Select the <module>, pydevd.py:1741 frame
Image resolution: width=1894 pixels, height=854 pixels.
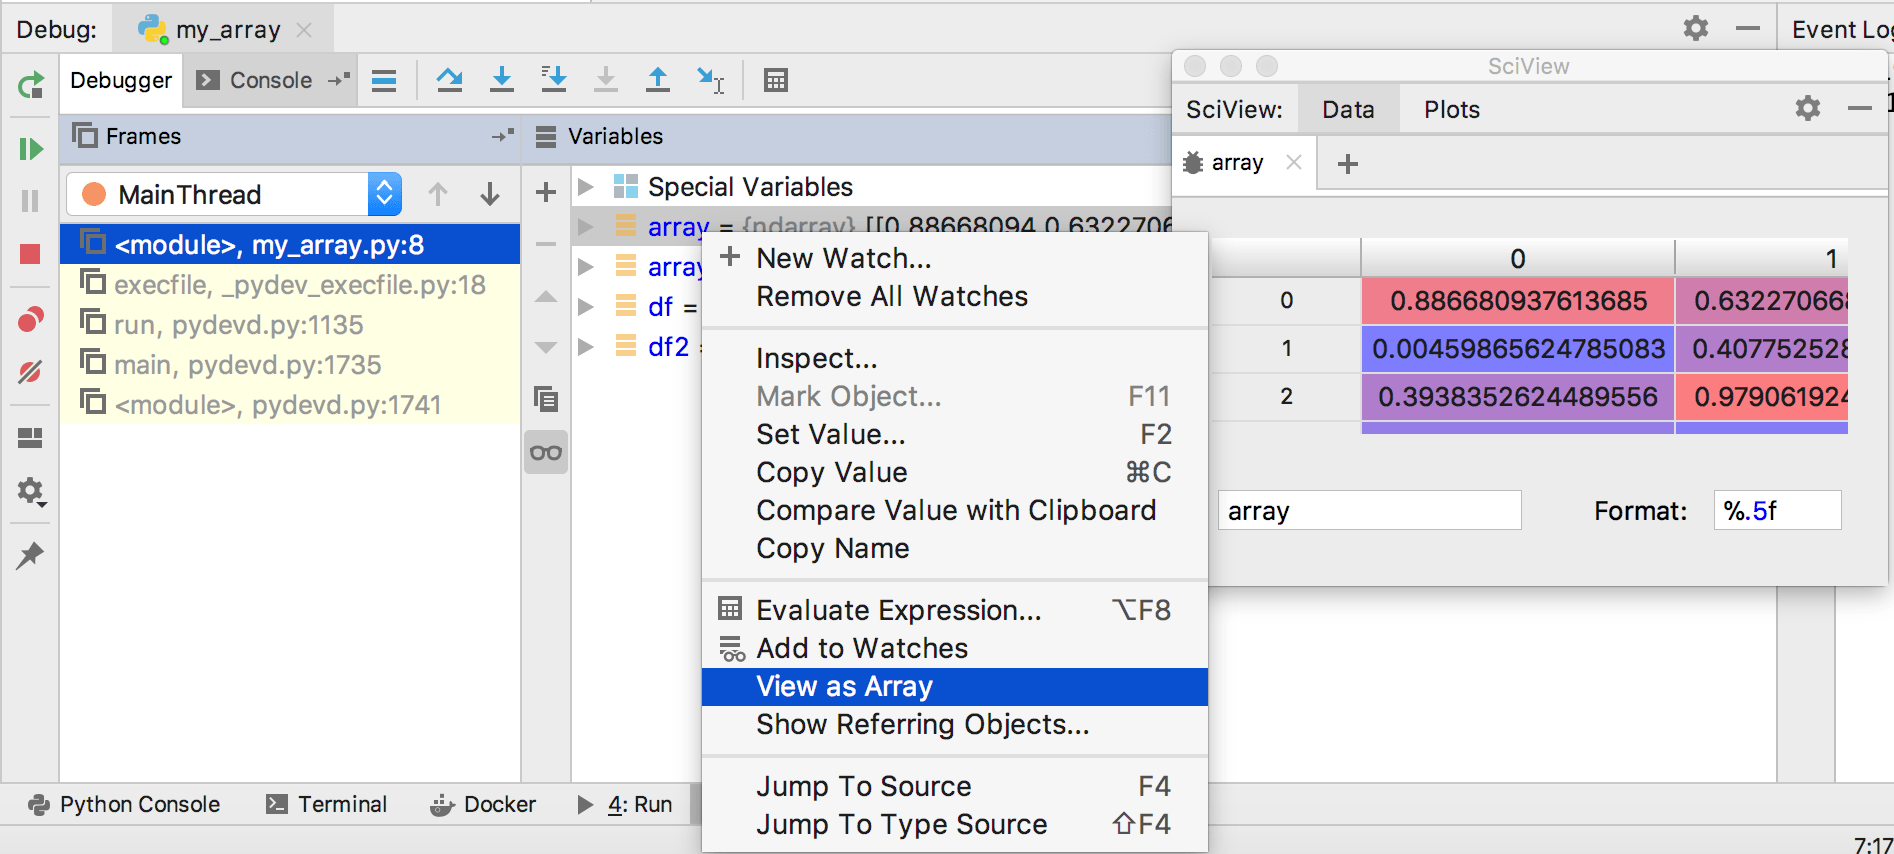click(290, 405)
